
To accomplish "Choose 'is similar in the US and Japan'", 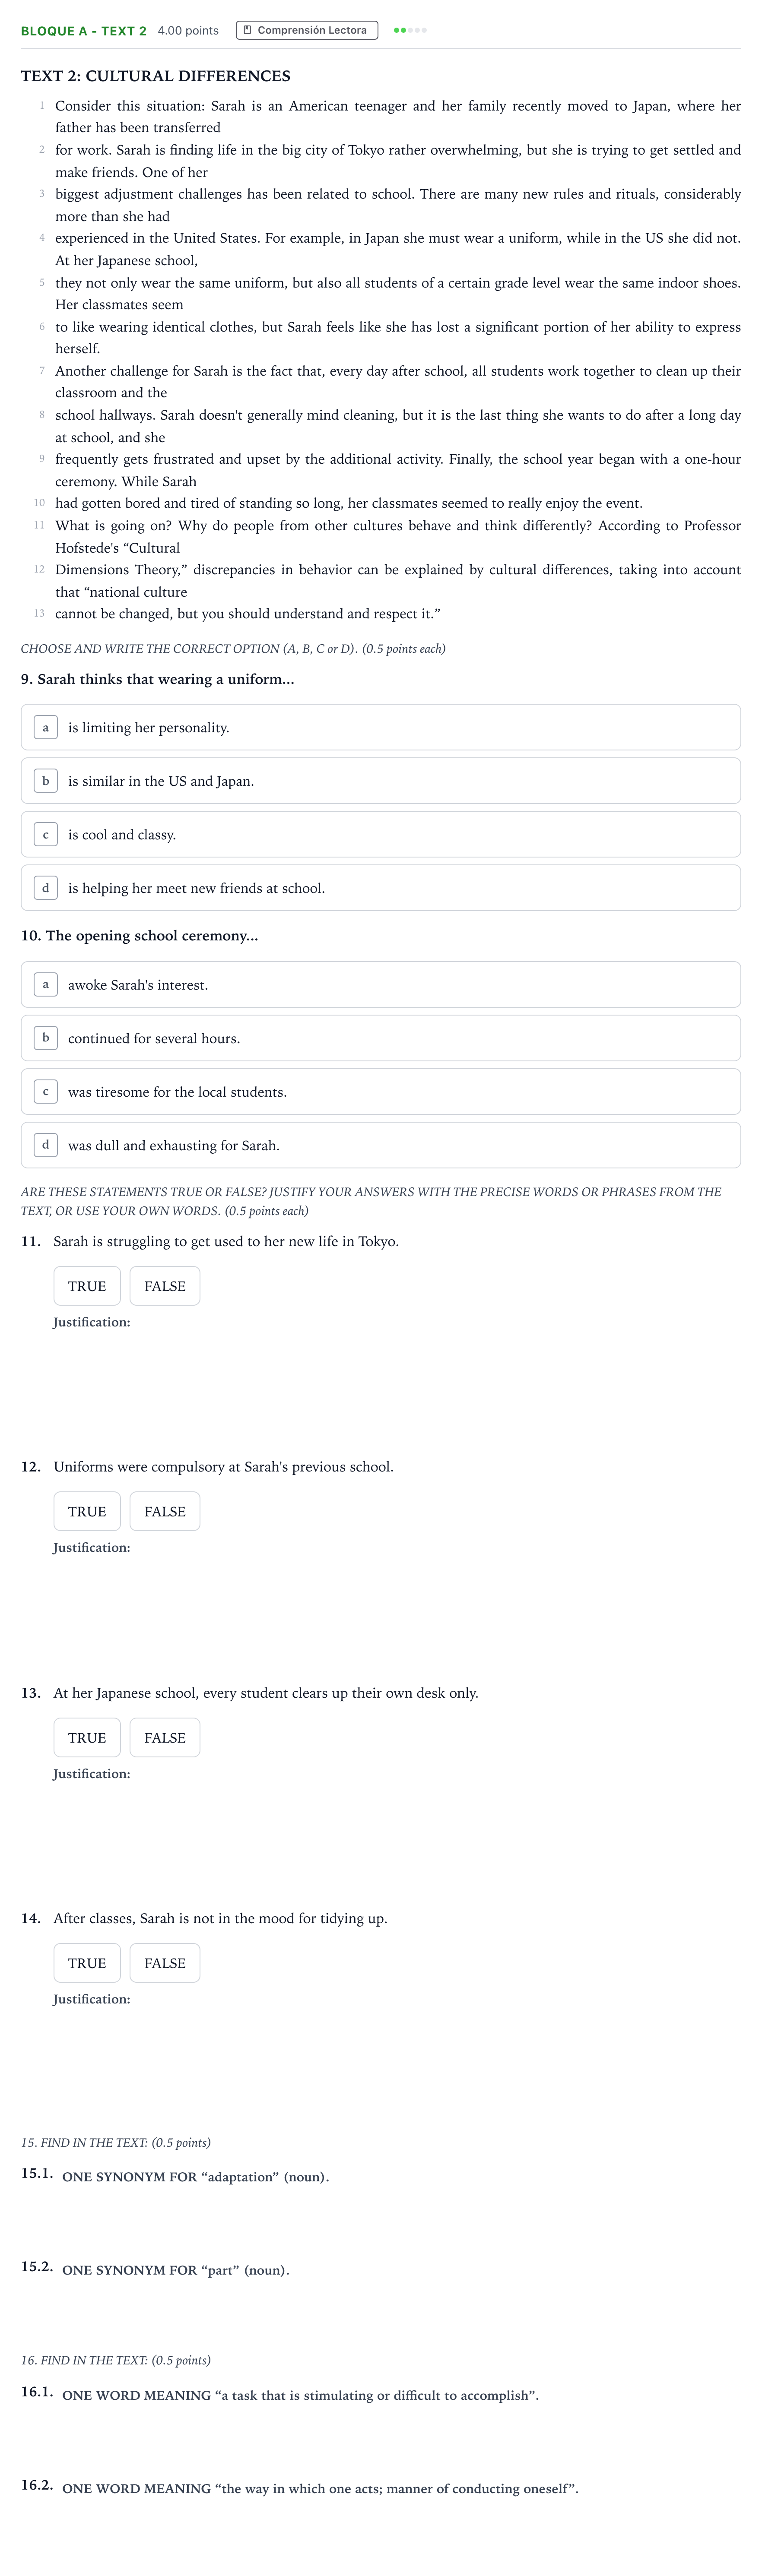I will click(380, 781).
